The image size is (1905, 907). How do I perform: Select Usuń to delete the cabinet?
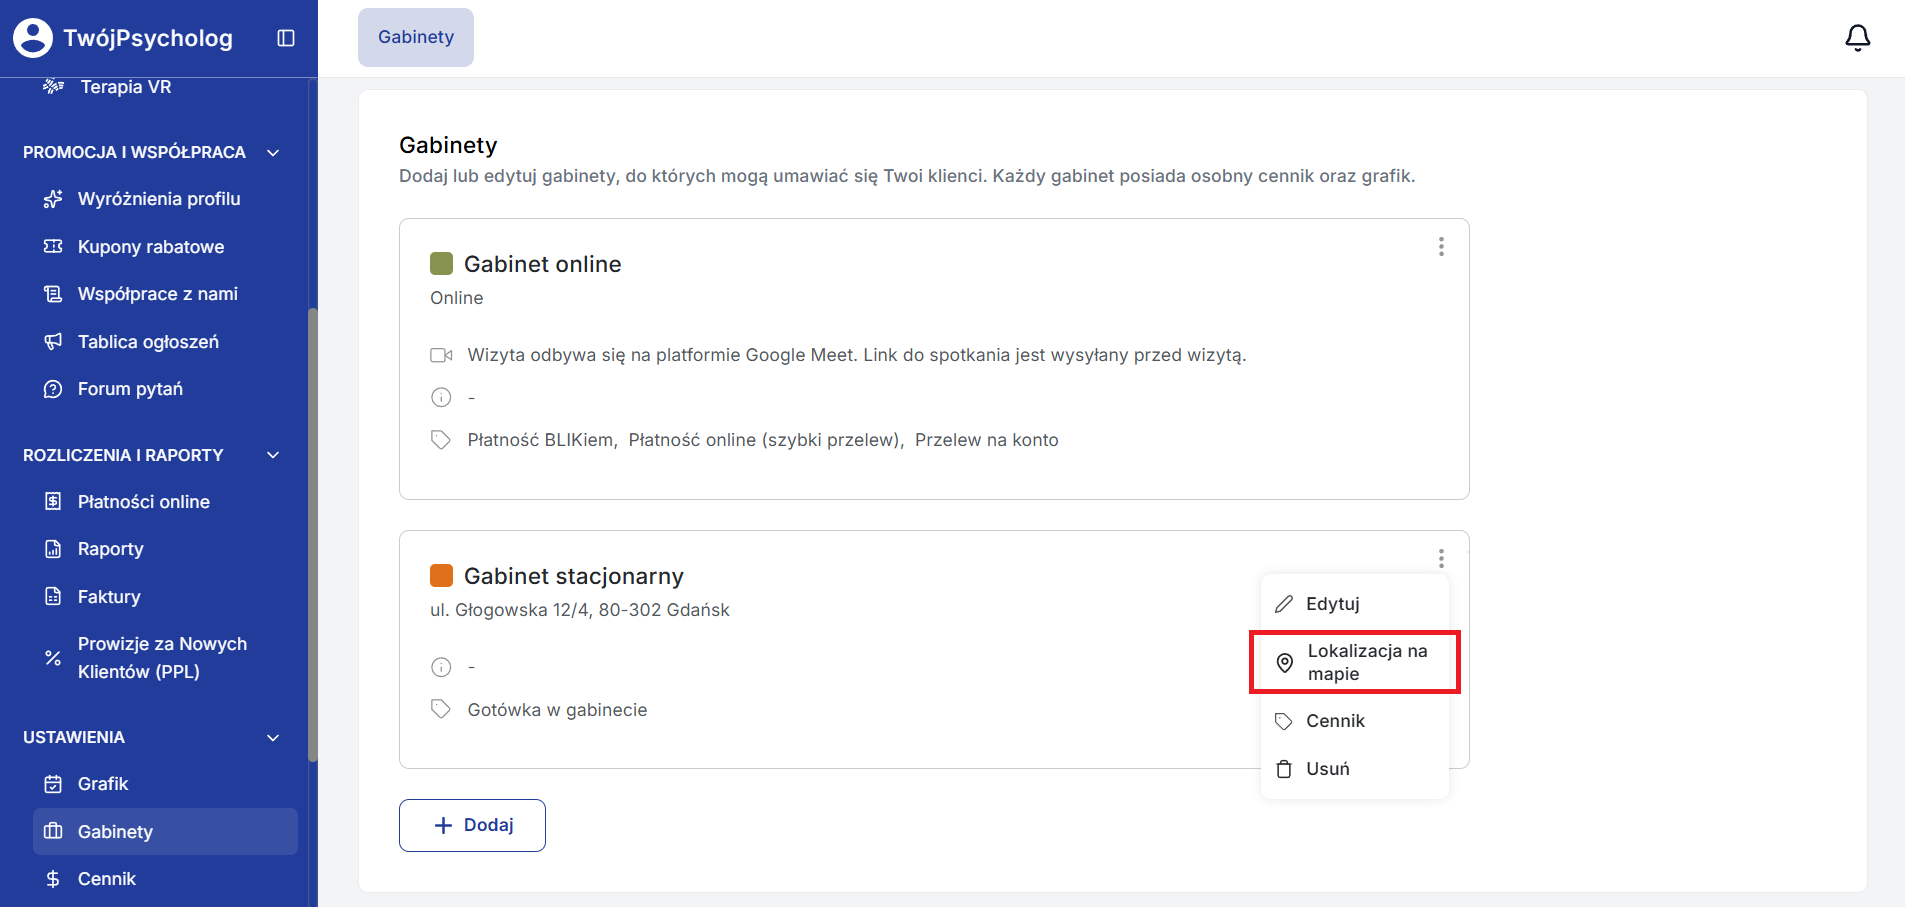tap(1327, 769)
